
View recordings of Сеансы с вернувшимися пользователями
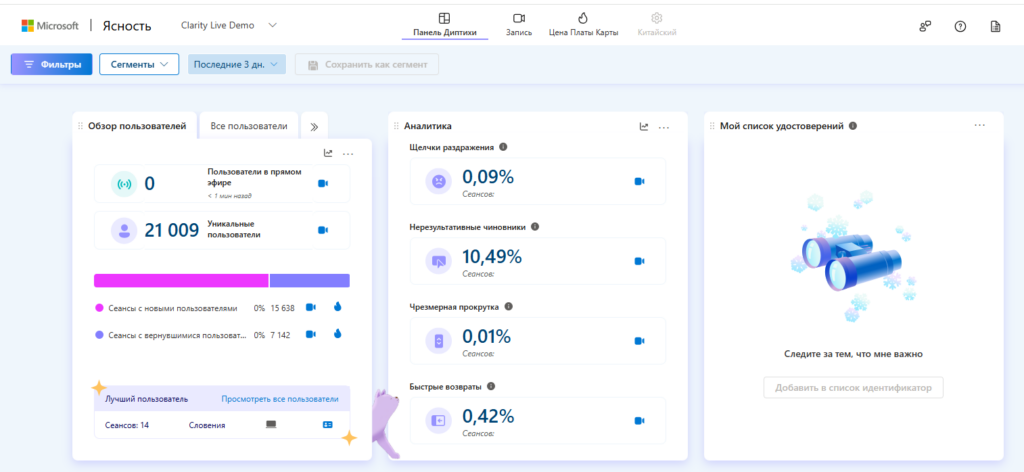point(311,334)
